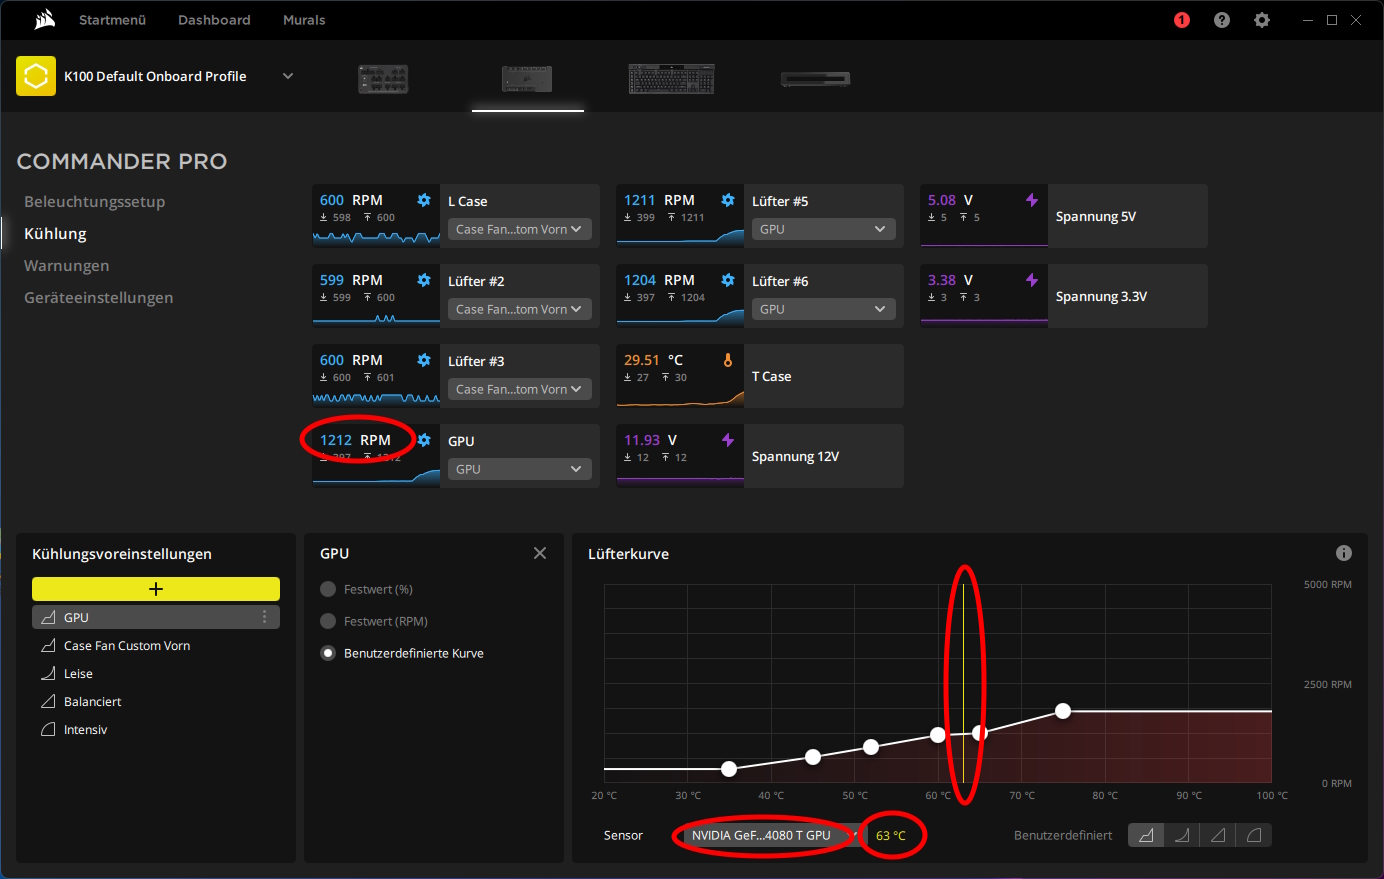Open the Lüfter #5 GPU preset dropdown
The height and width of the screenshot is (879, 1384).
point(823,229)
